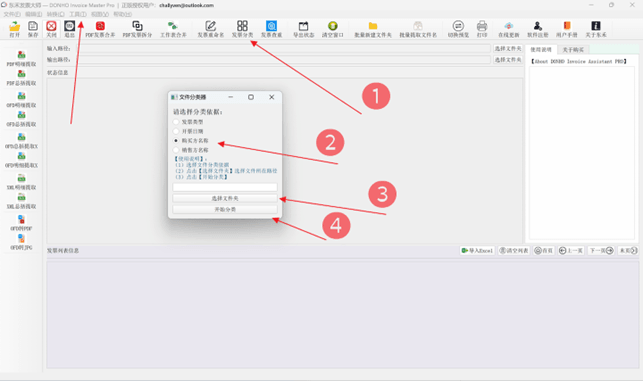The image size is (643, 381).
Task: Open the 发票查重 duplicate check tool
Action: coord(271,29)
